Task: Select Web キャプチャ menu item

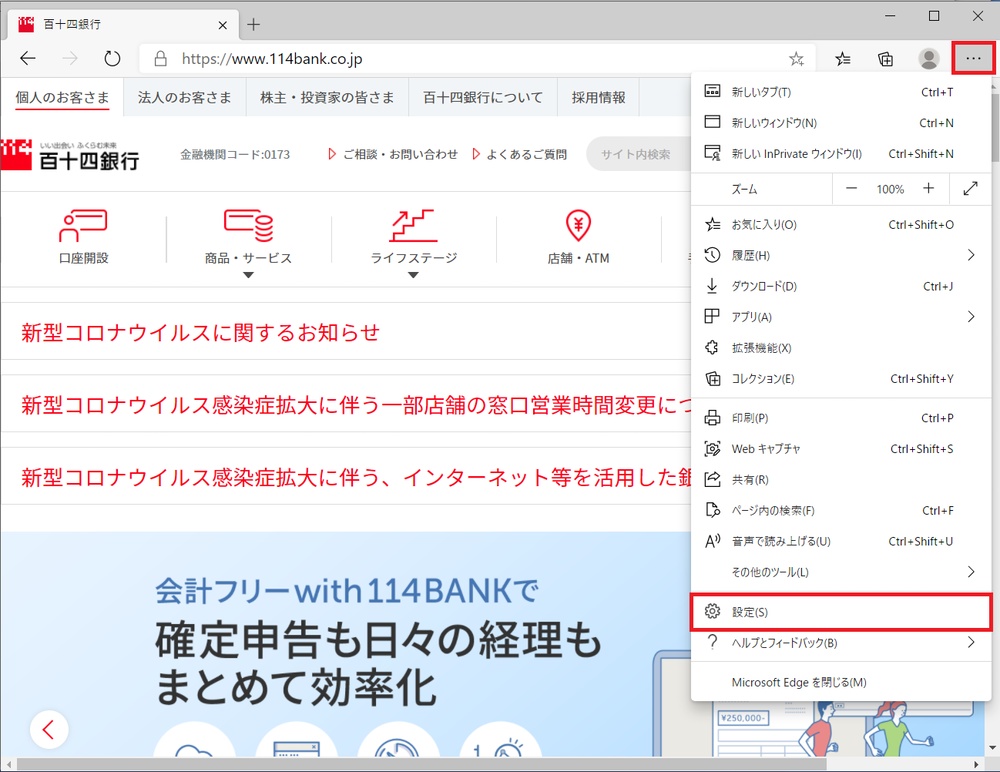Action: tap(841, 449)
